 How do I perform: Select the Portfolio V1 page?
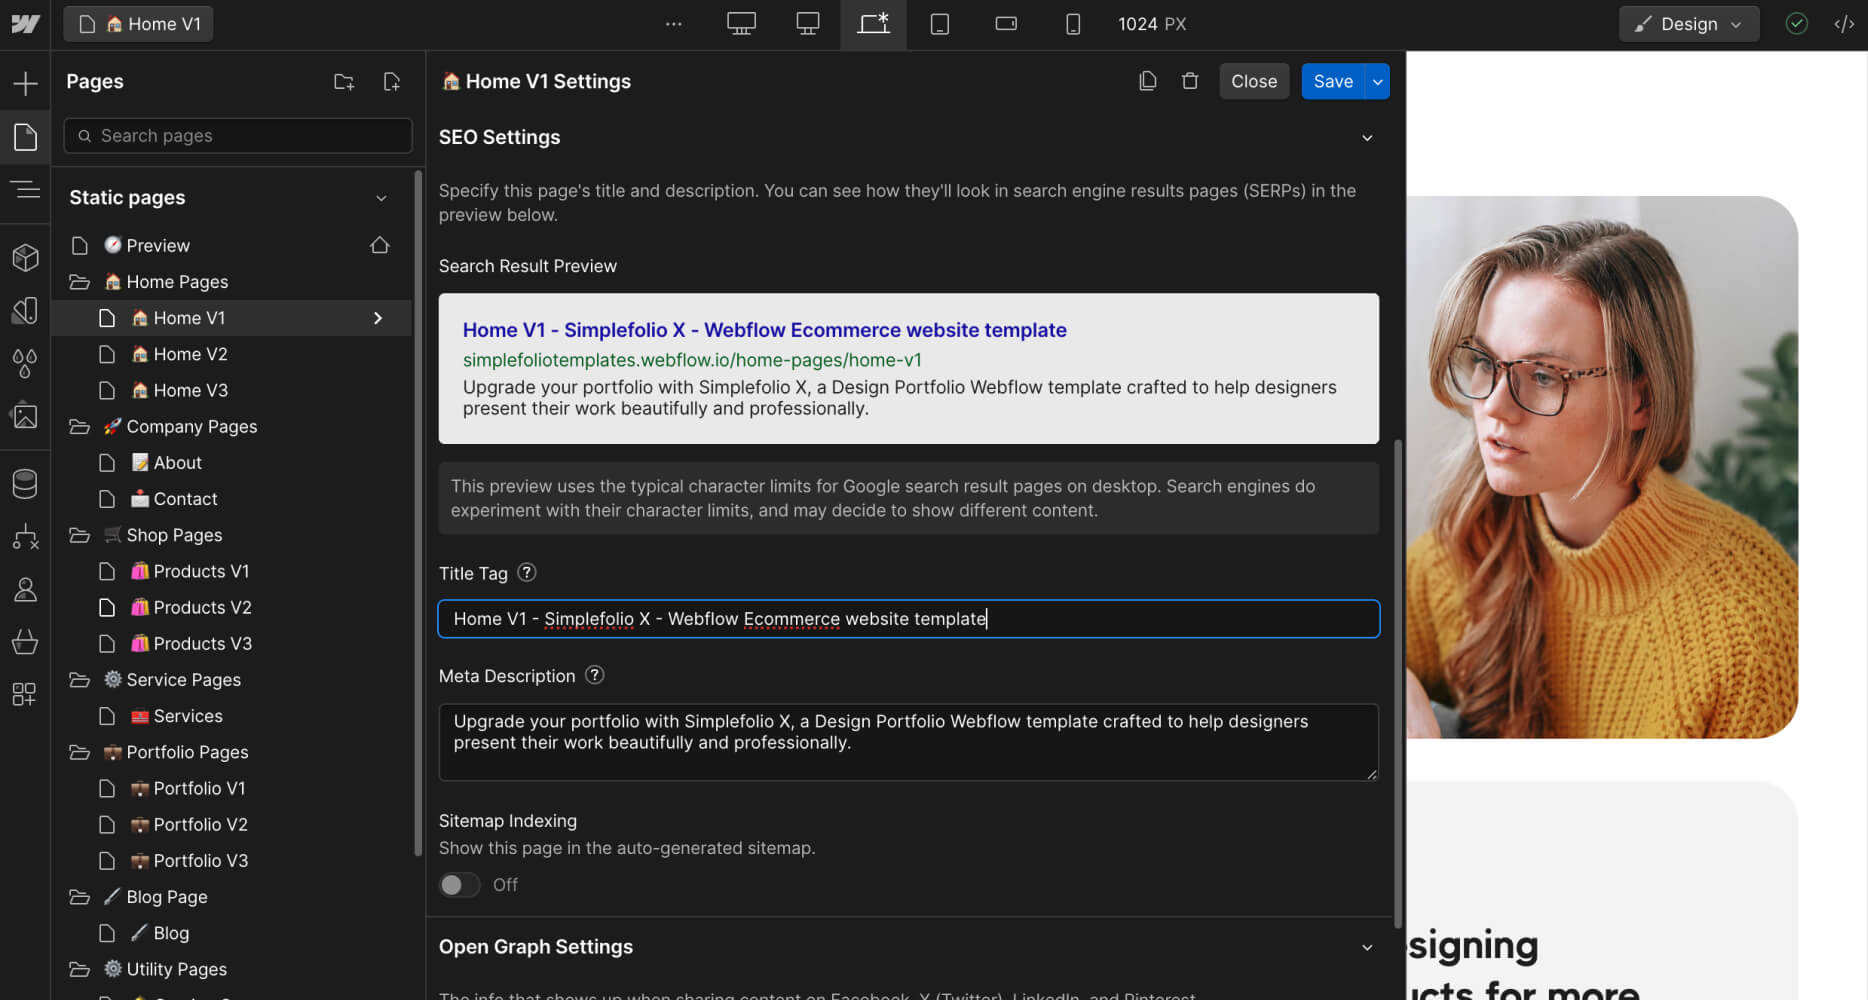pos(231,788)
